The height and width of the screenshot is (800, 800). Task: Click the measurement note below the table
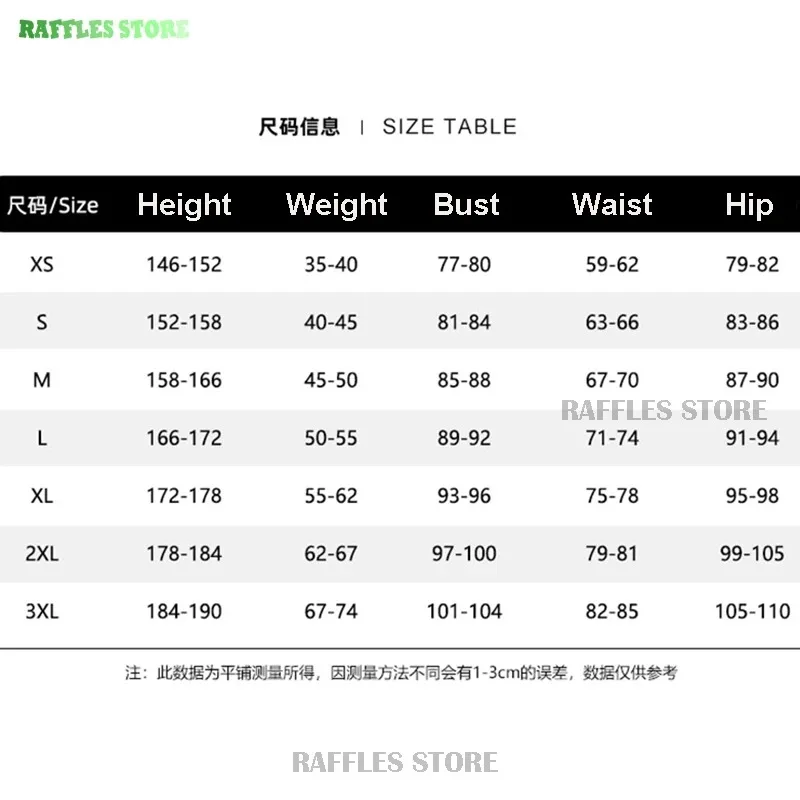point(400,673)
